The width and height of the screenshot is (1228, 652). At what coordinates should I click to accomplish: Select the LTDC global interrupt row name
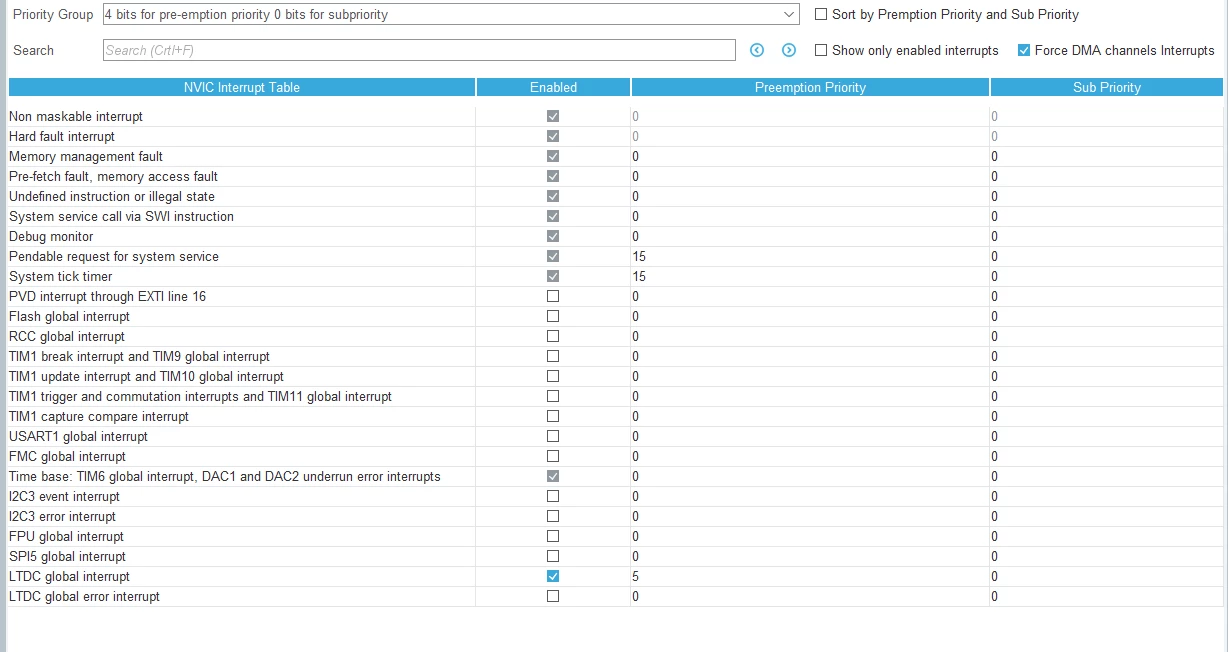click(x=69, y=576)
